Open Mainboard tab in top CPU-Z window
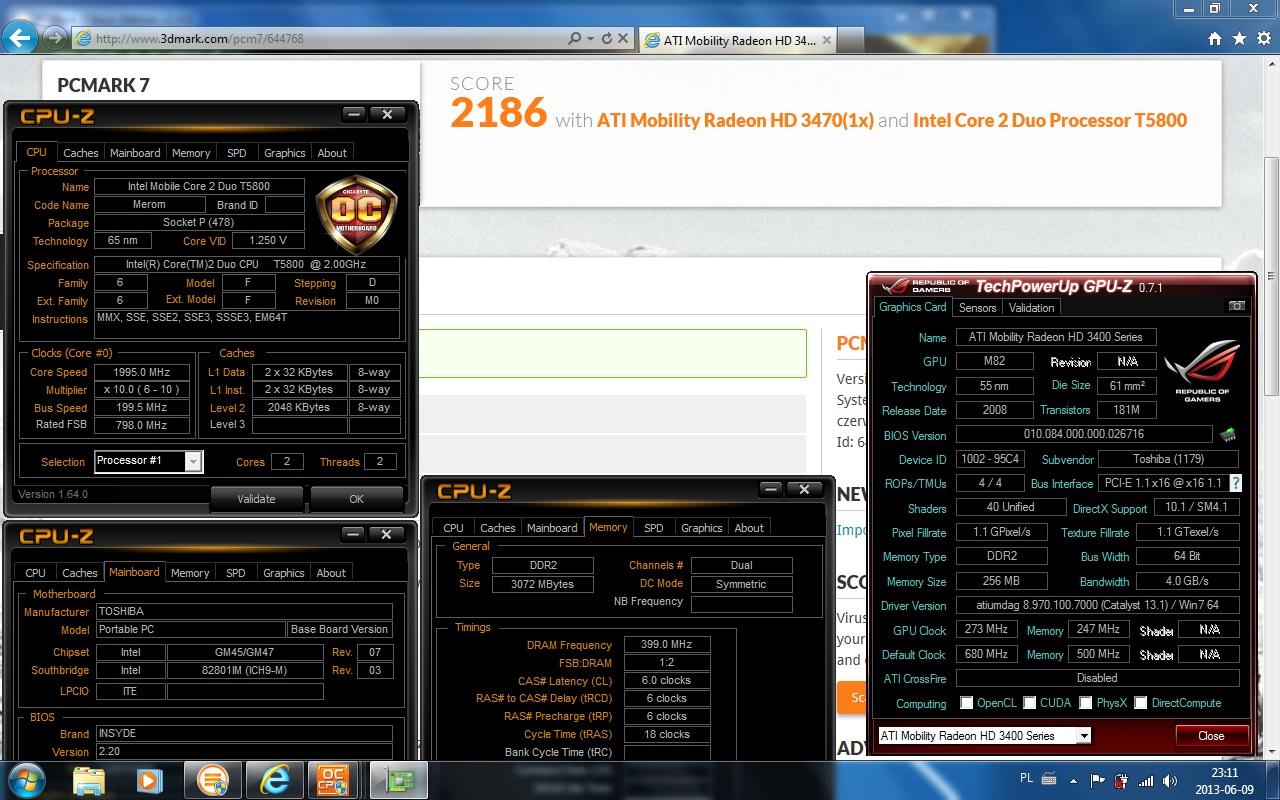This screenshot has width=1280, height=800. [x=135, y=153]
